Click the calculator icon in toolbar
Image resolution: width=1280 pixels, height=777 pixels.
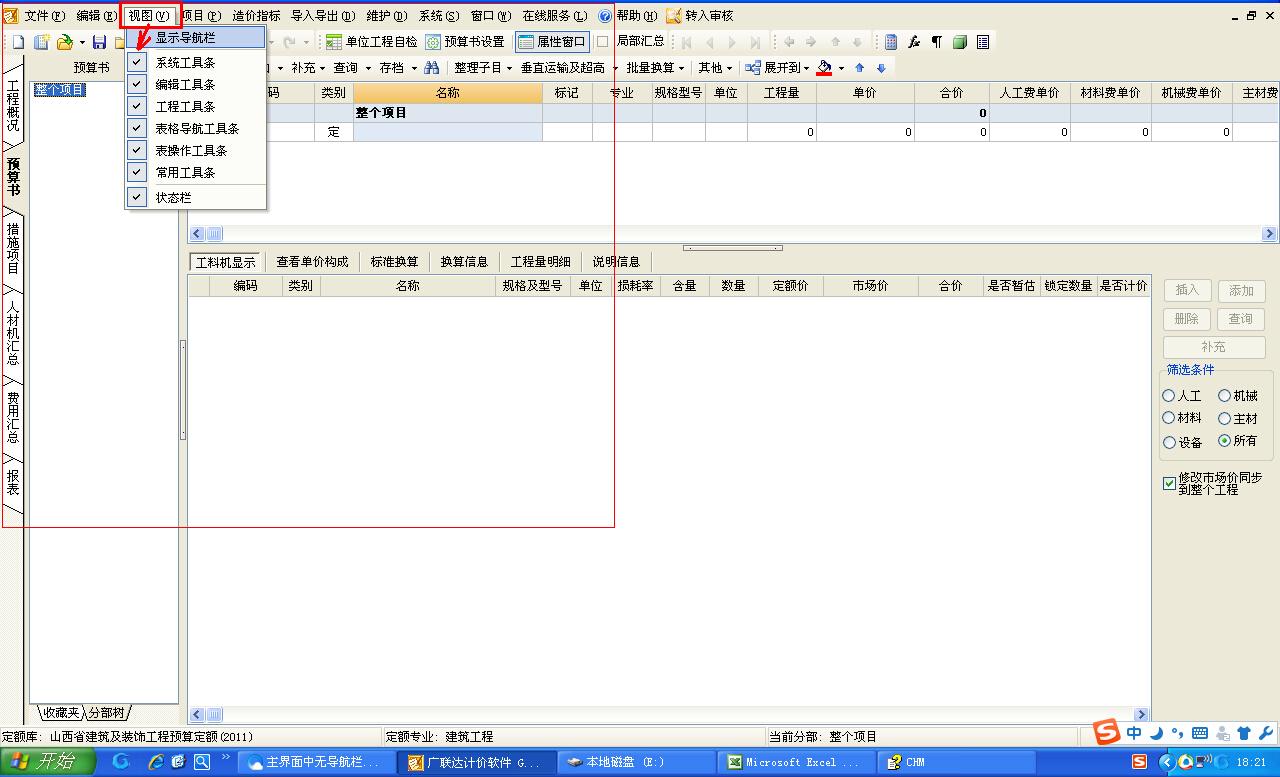tap(890, 42)
